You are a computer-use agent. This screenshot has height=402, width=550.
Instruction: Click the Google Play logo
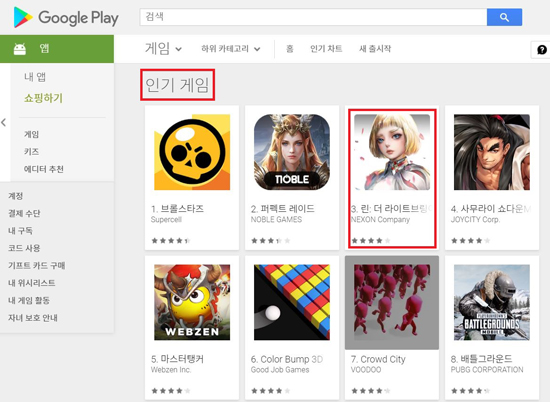coord(66,18)
